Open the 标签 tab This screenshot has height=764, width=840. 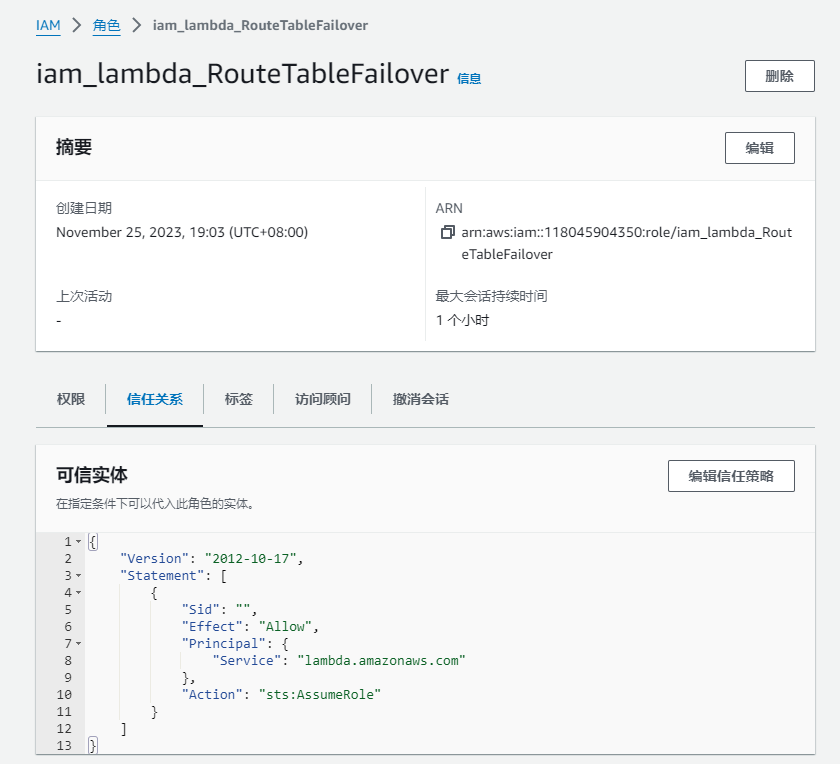point(239,399)
